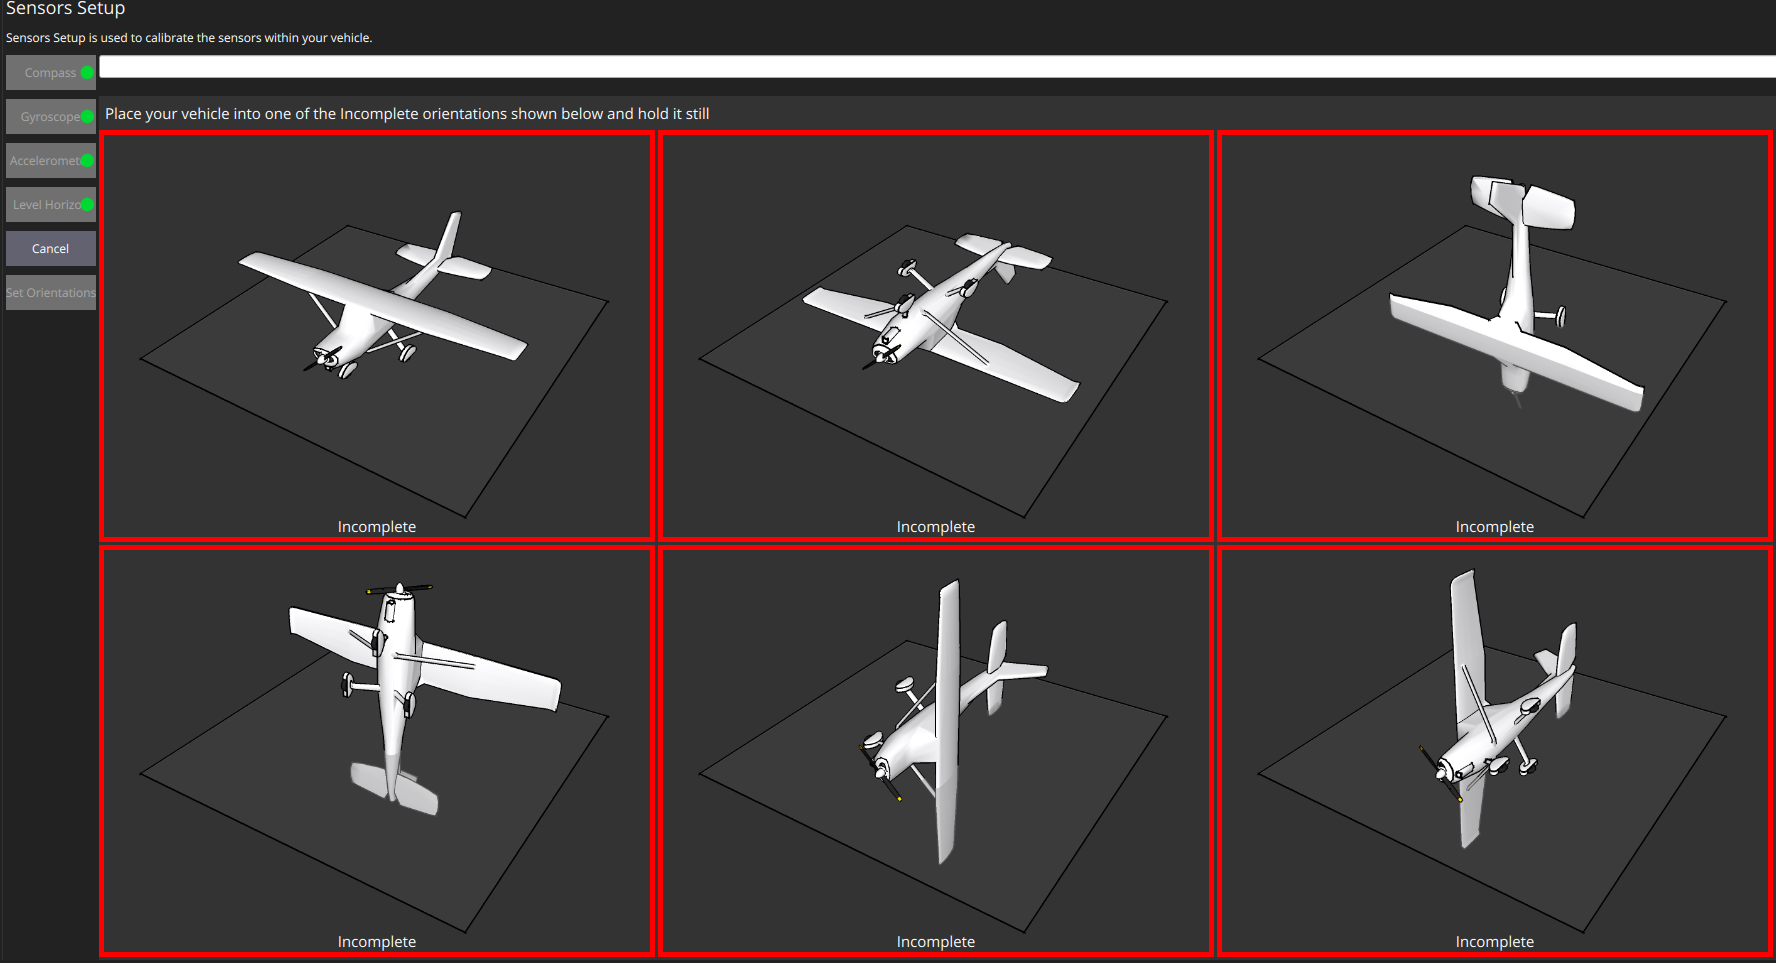Open the Accelerometer calibration button
1776x963 pixels.
tap(50, 161)
